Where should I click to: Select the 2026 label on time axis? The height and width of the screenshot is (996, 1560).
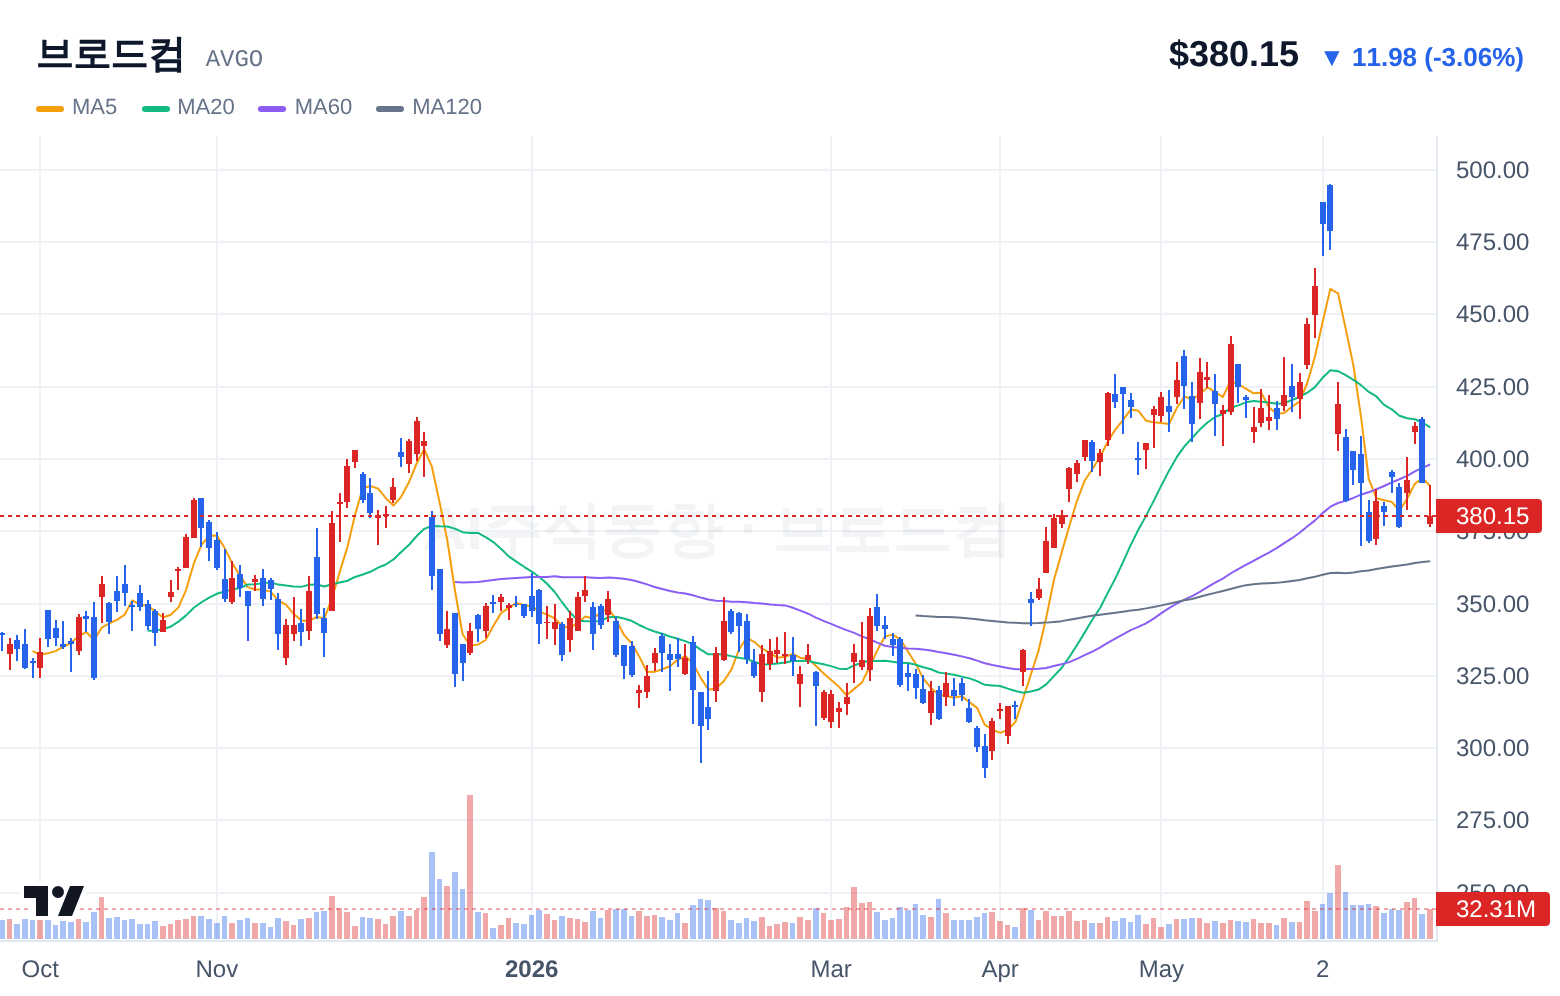click(531, 969)
